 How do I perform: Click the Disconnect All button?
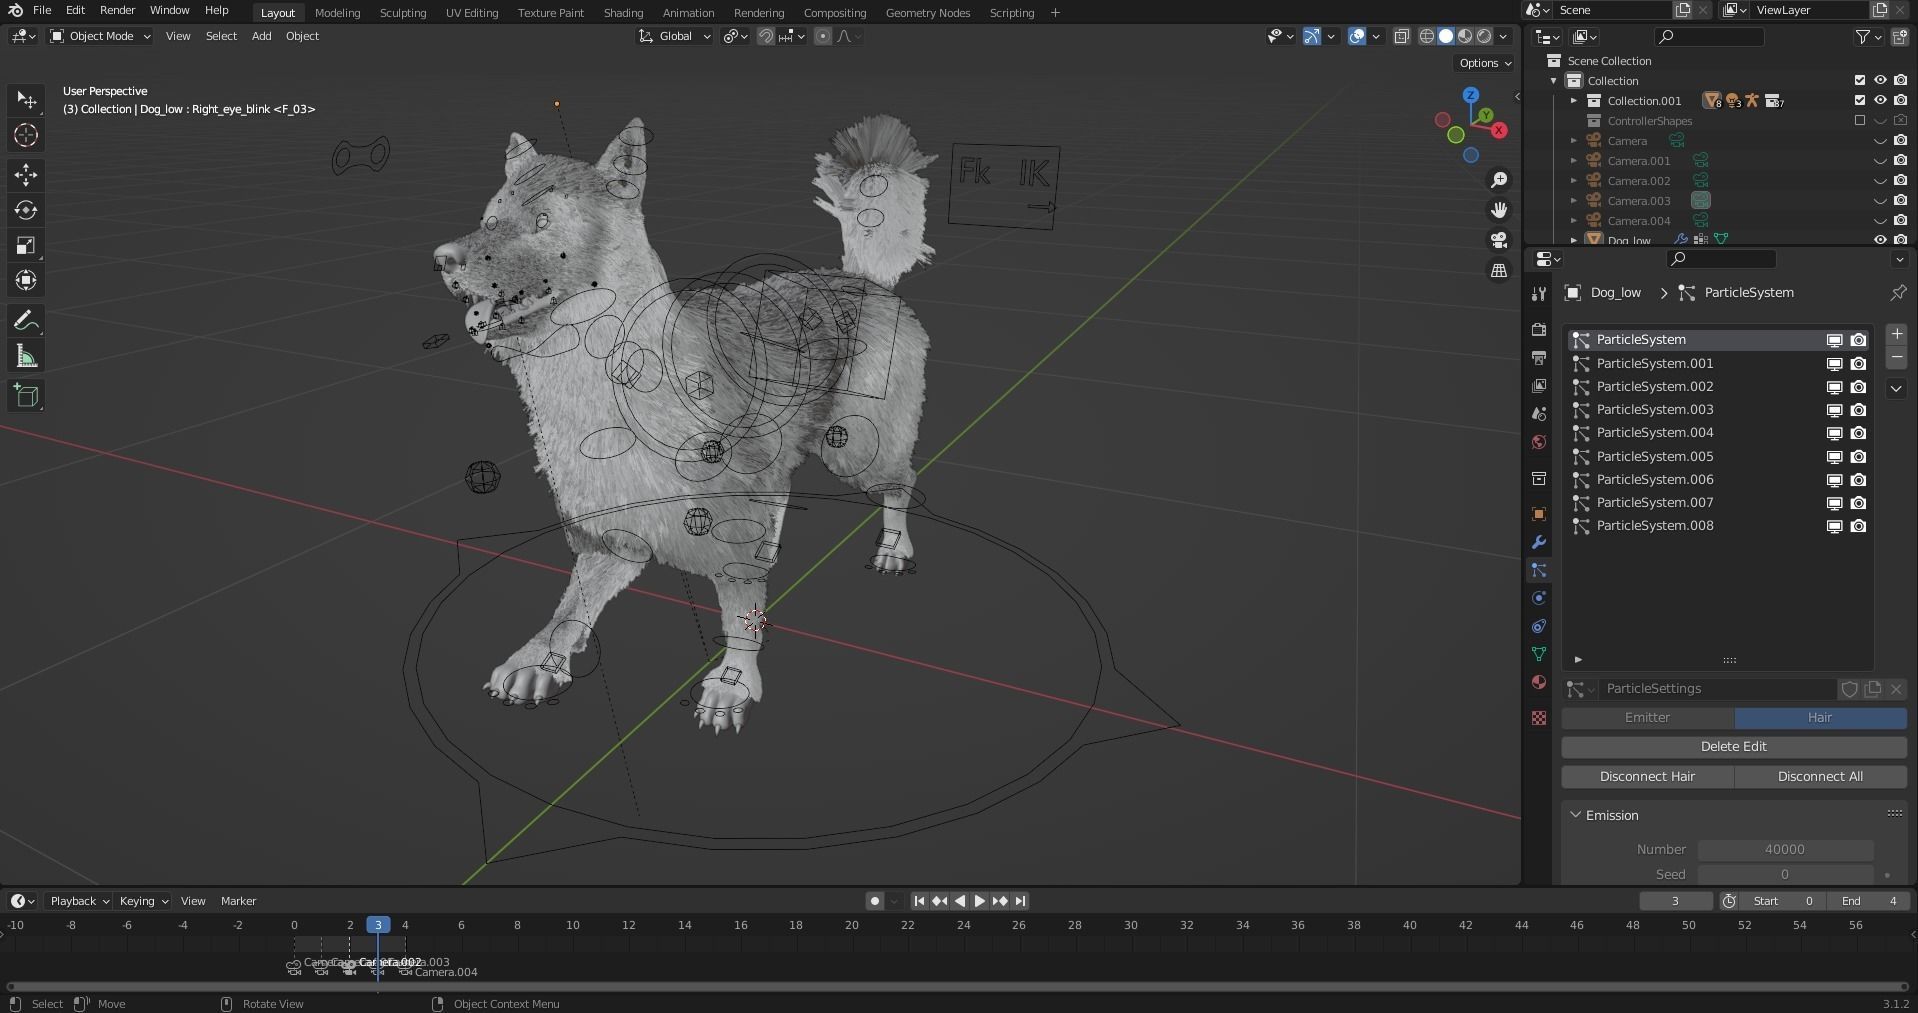[x=1820, y=777]
